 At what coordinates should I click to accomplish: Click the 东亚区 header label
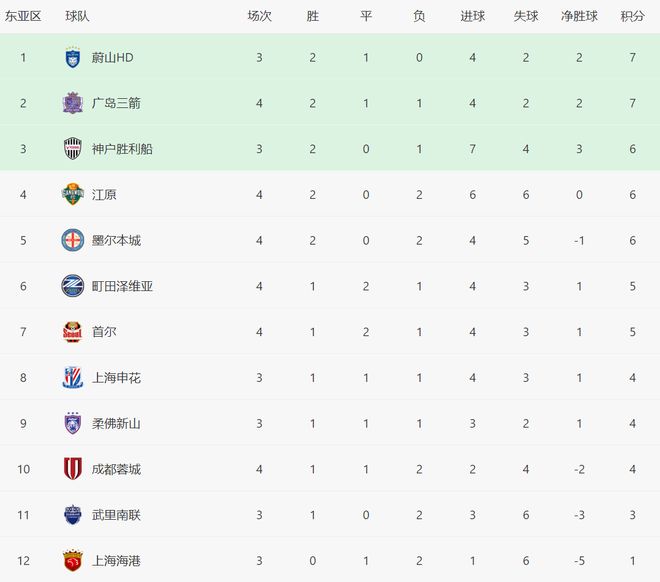tap(23, 16)
